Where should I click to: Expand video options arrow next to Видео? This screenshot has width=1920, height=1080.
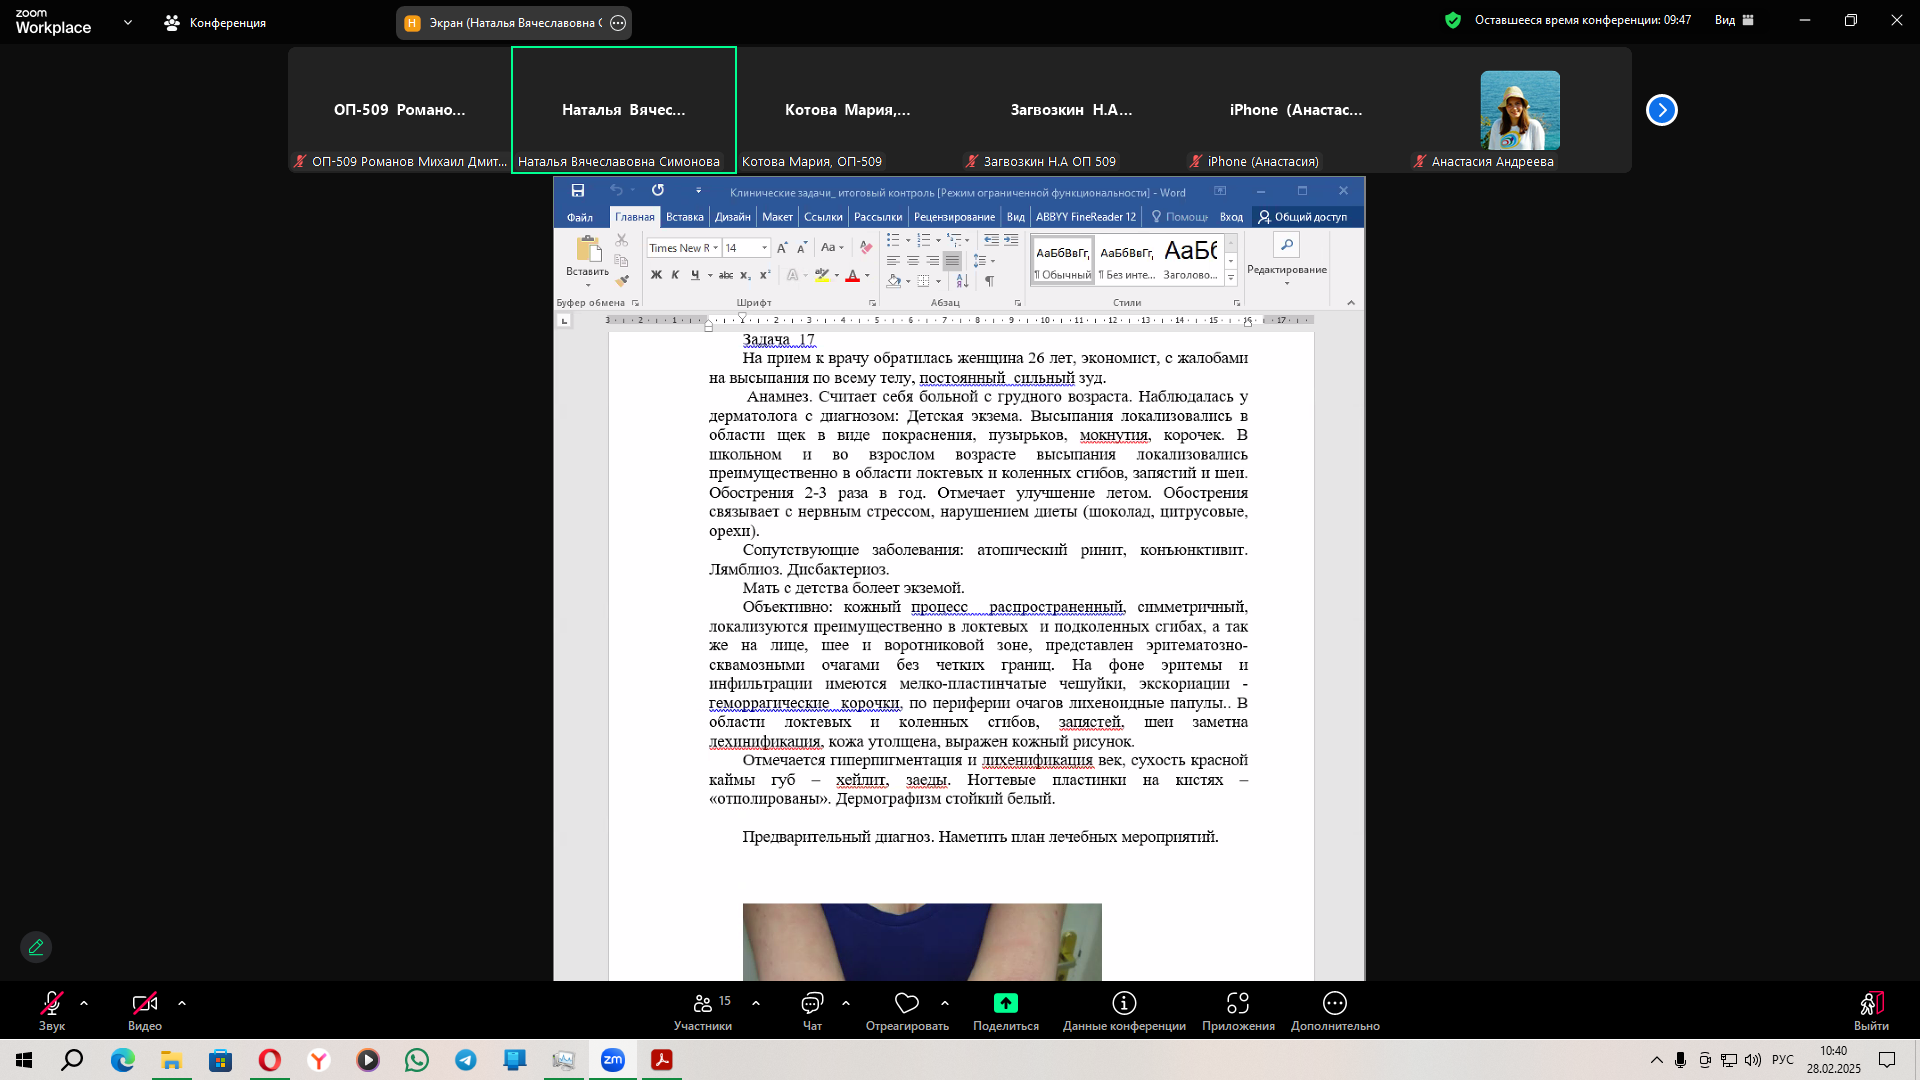point(181,1003)
